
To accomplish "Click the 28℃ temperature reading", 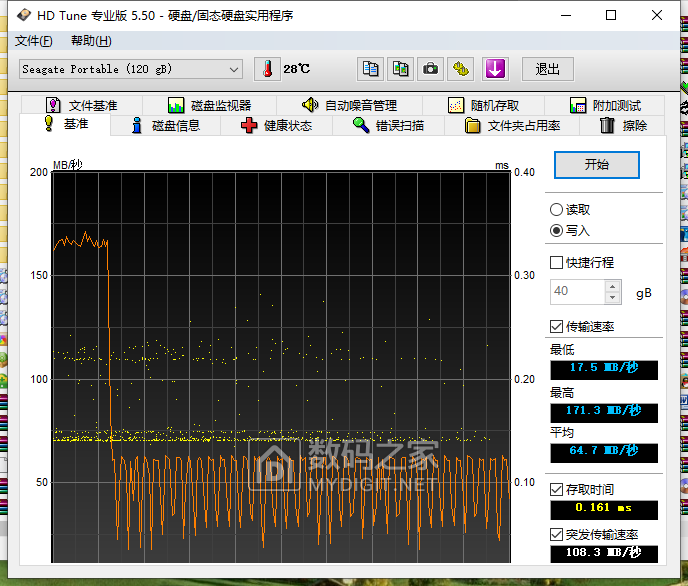I will (297, 69).
